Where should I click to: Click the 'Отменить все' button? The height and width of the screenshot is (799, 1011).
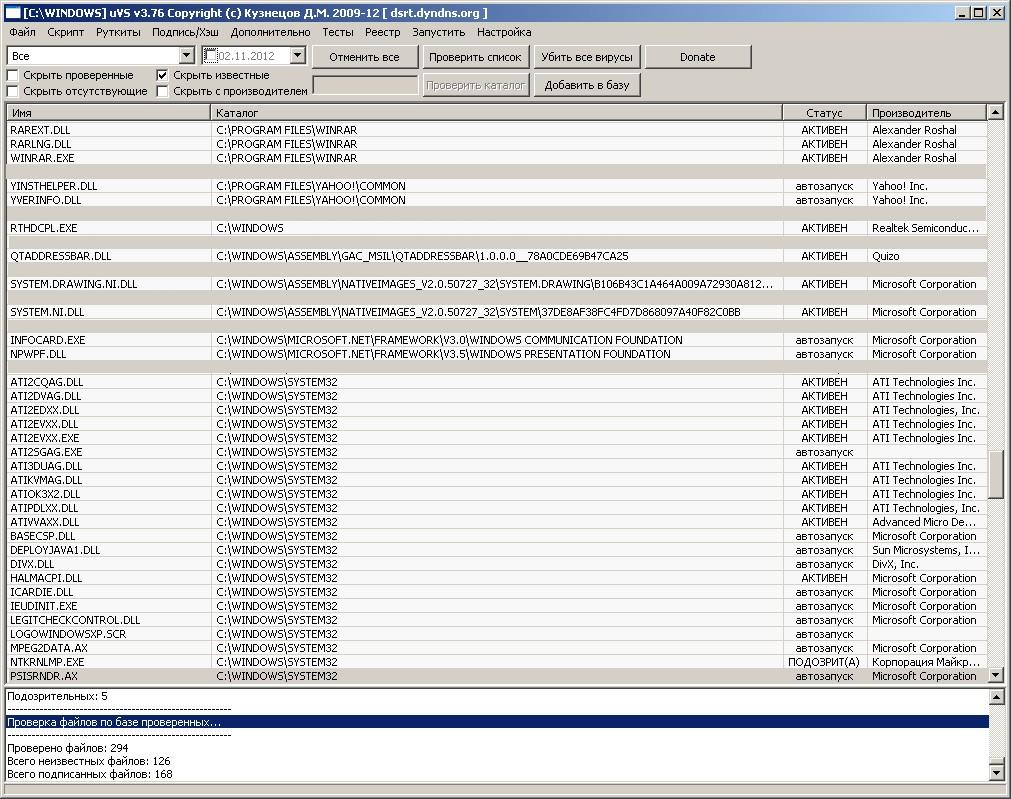364,57
